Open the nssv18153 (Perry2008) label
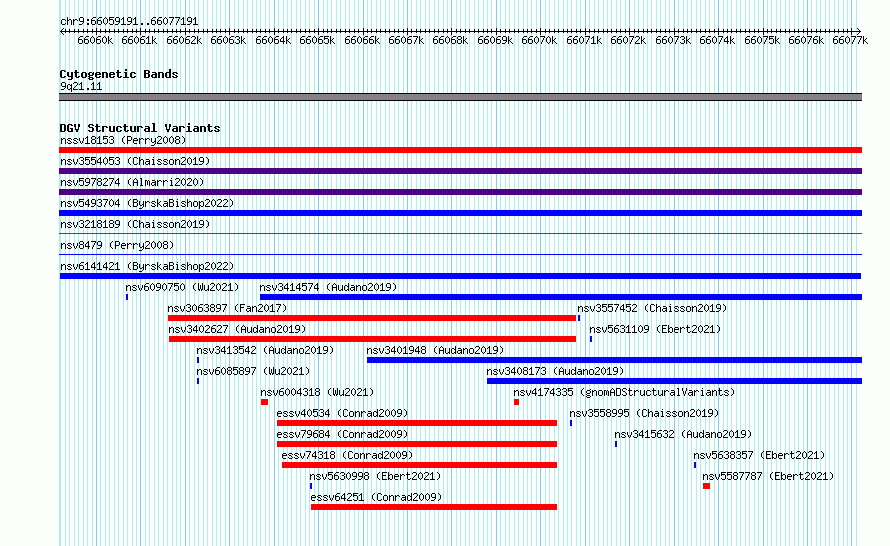 [x=123, y=140]
